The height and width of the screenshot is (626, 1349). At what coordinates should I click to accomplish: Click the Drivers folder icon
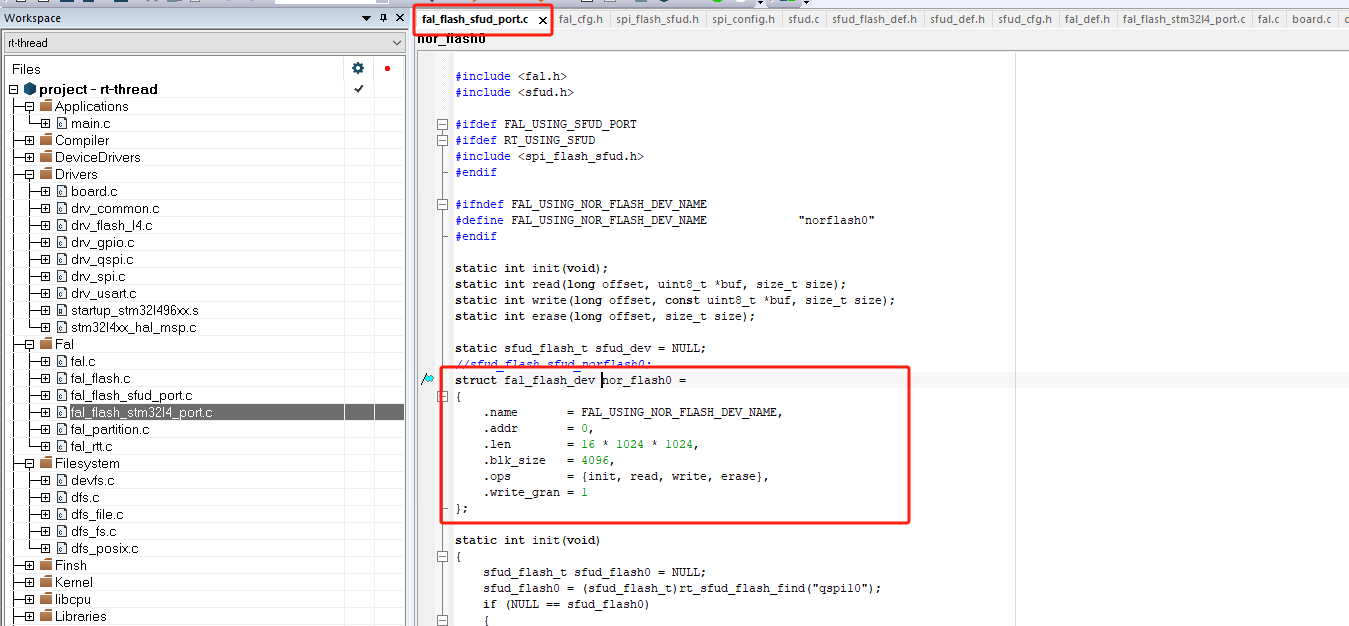tap(46, 174)
